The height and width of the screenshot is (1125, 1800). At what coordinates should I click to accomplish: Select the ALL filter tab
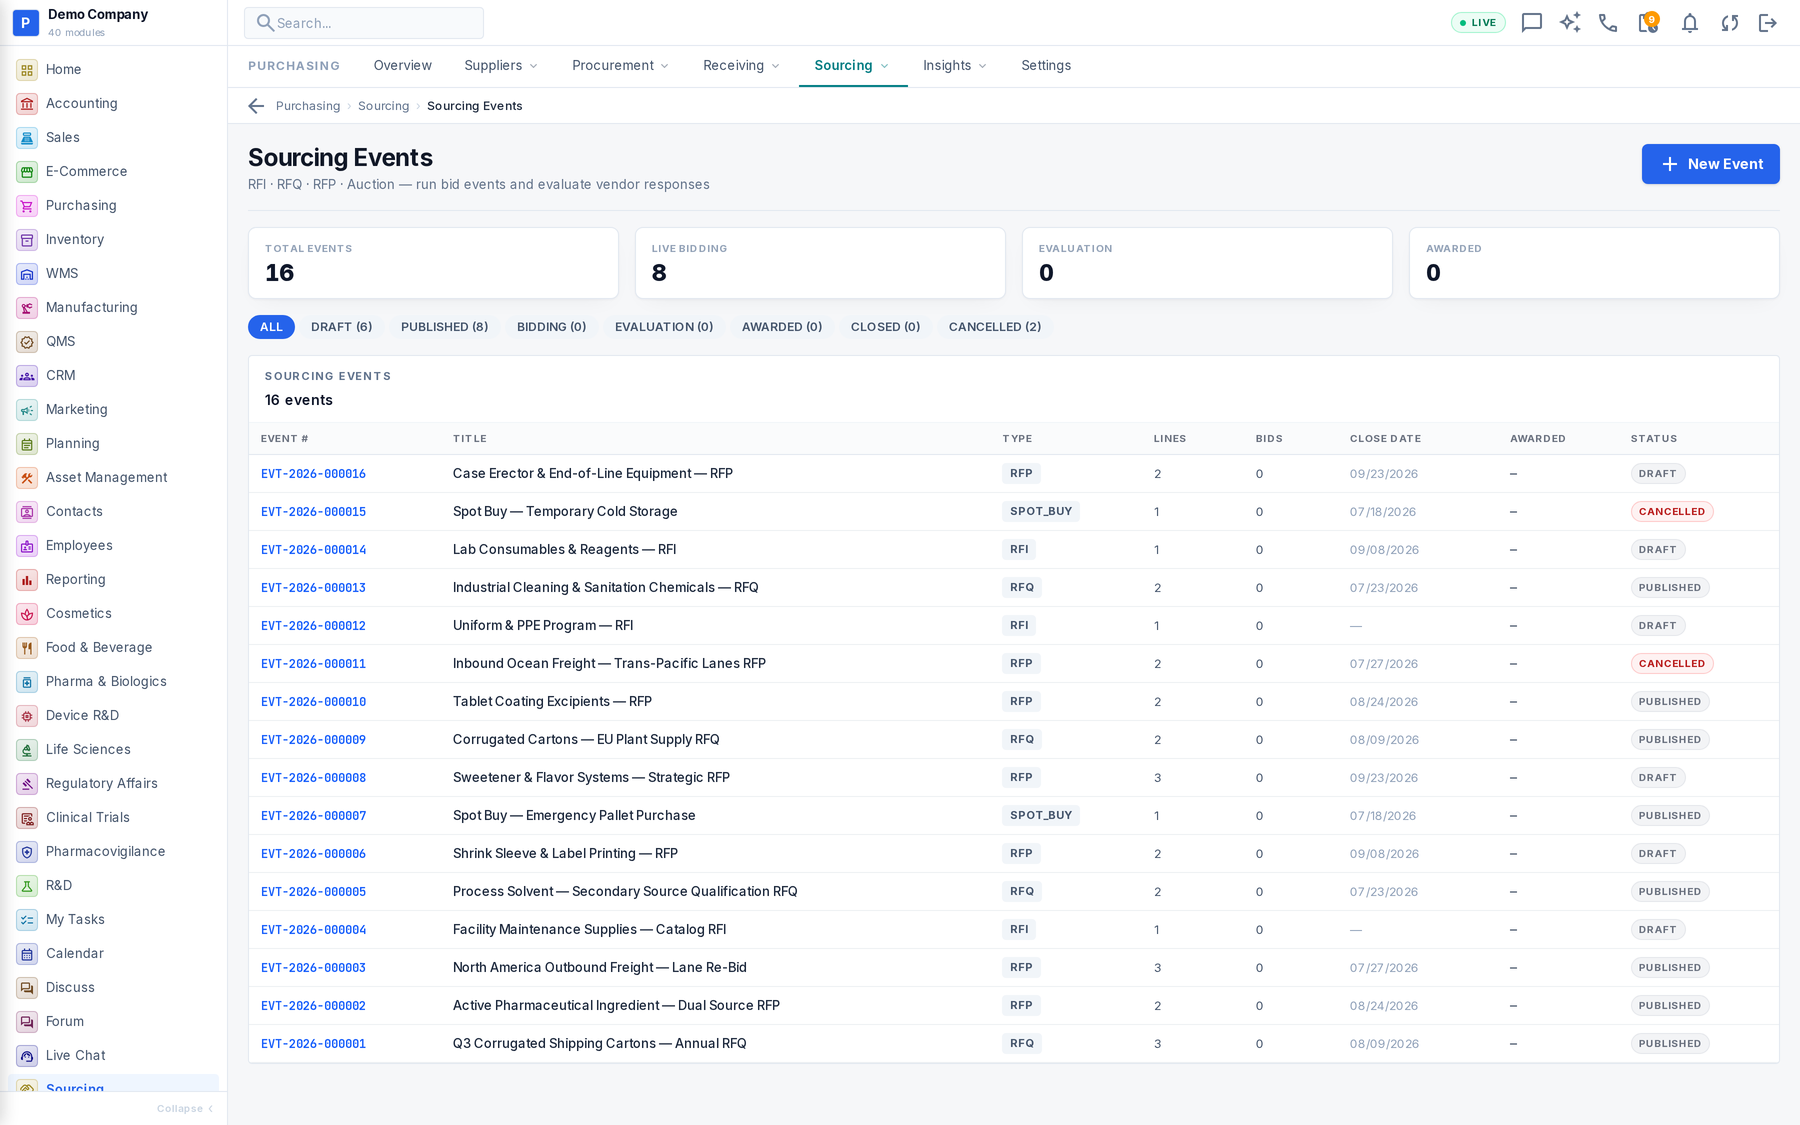tap(271, 327)
